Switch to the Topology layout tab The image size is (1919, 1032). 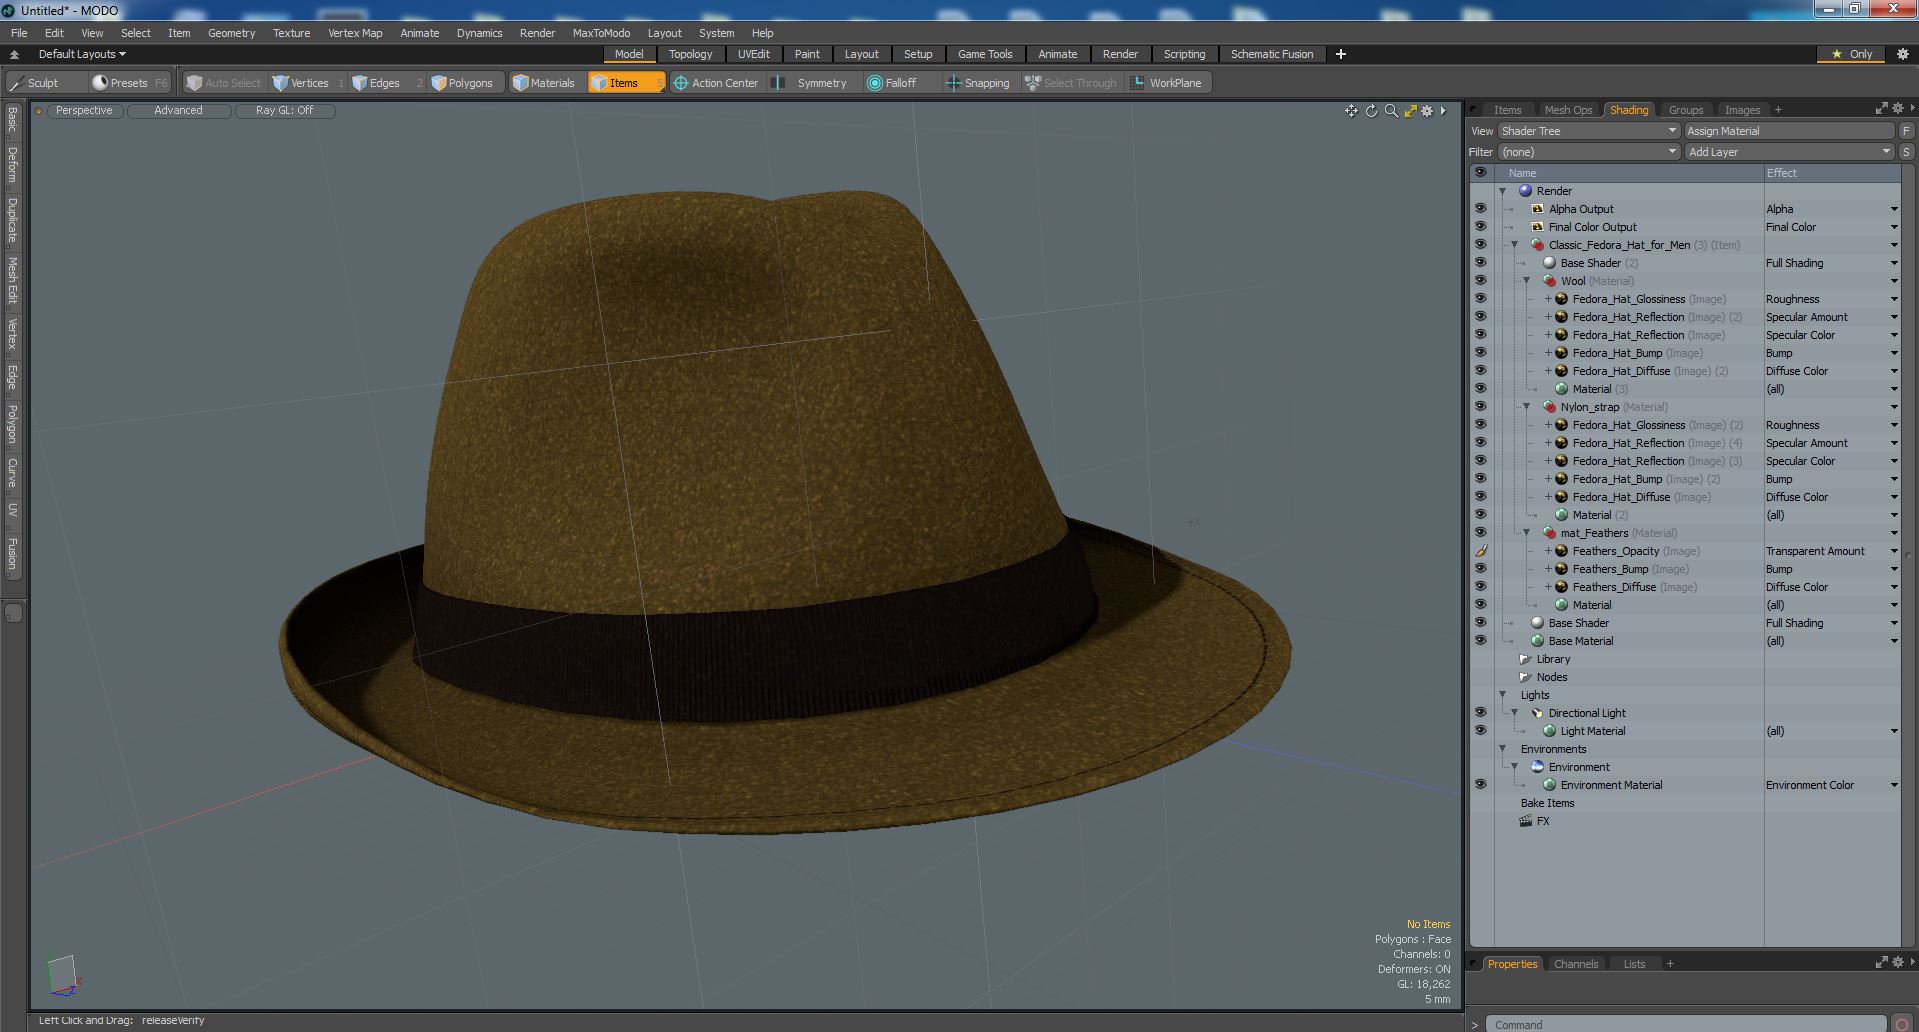(x=690, y=54)
